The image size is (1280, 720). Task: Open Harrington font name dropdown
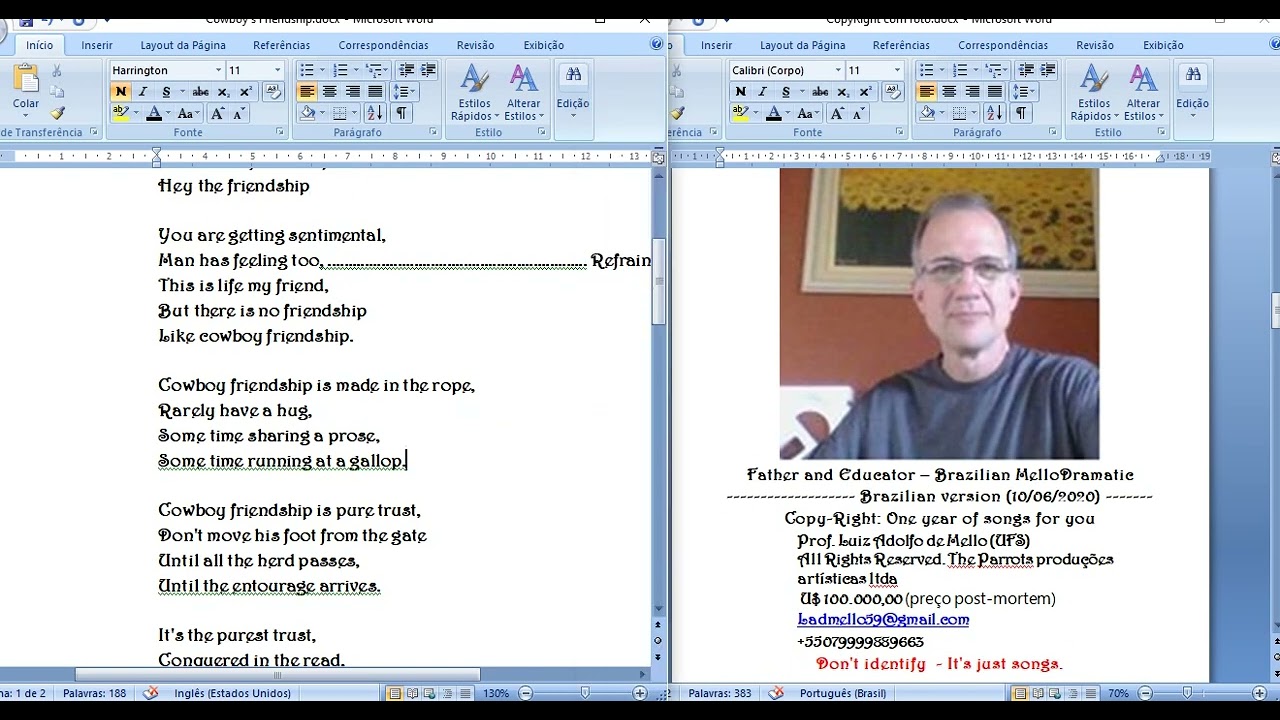tap(218, 70)
